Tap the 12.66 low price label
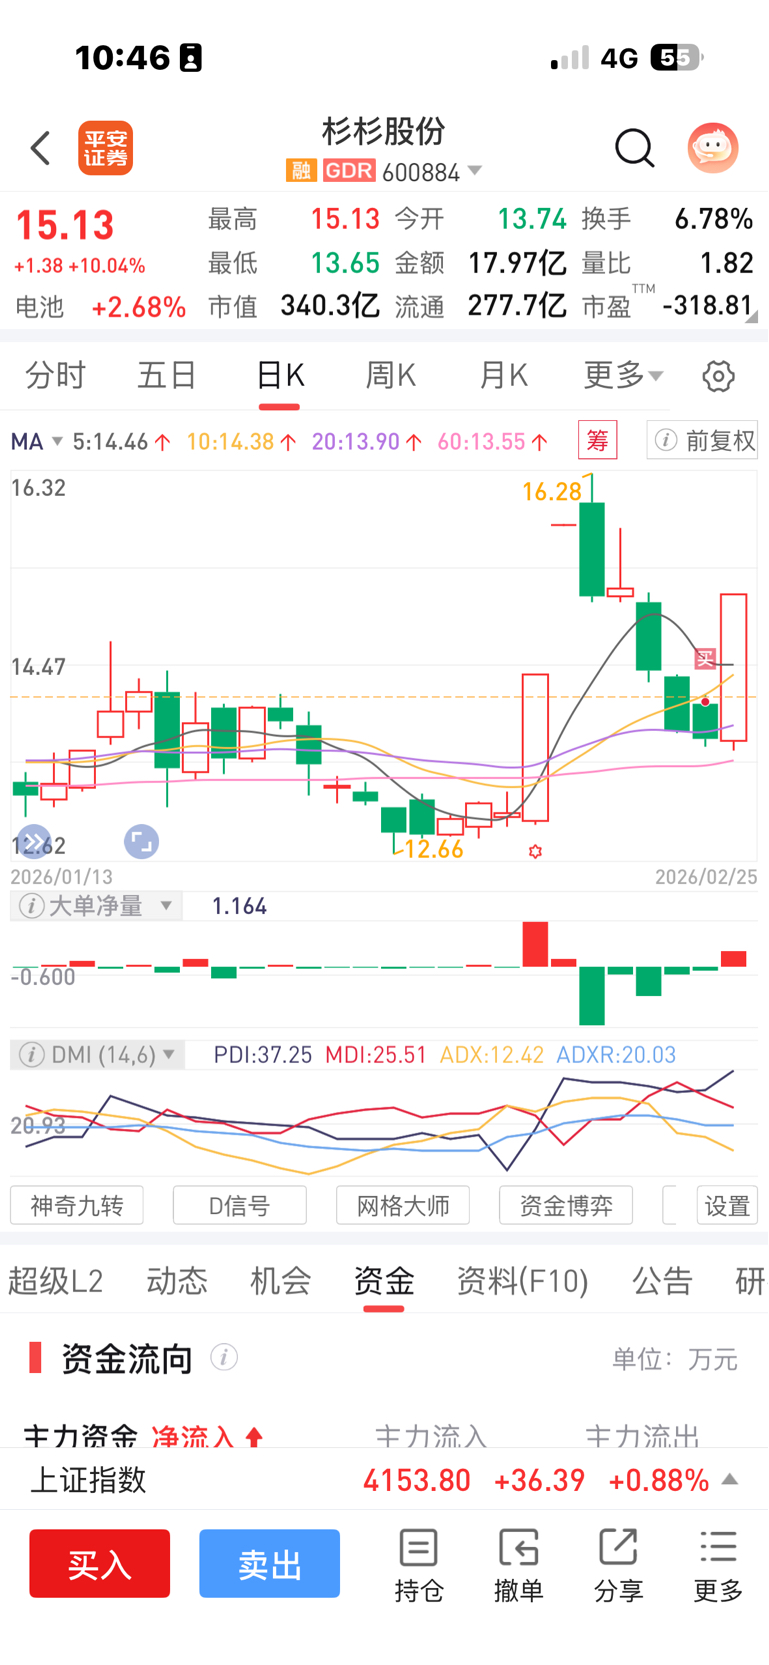 pos(434,850)
